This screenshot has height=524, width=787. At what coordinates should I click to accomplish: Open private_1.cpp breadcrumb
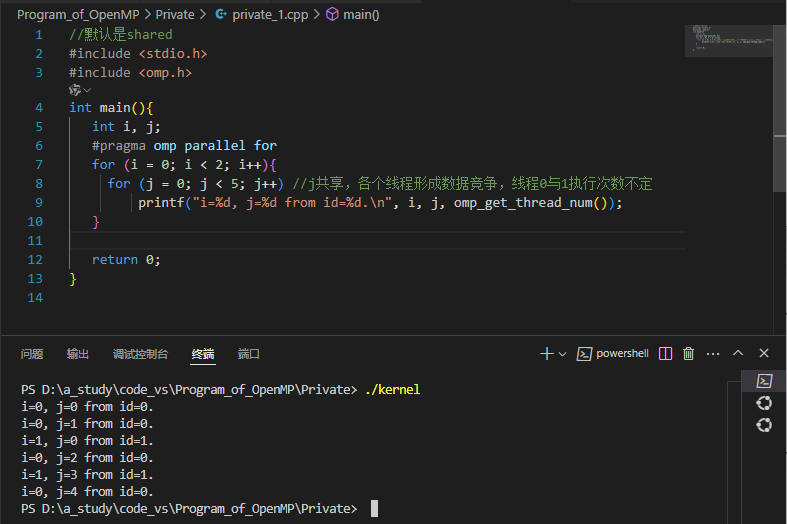tap(270, 15)
